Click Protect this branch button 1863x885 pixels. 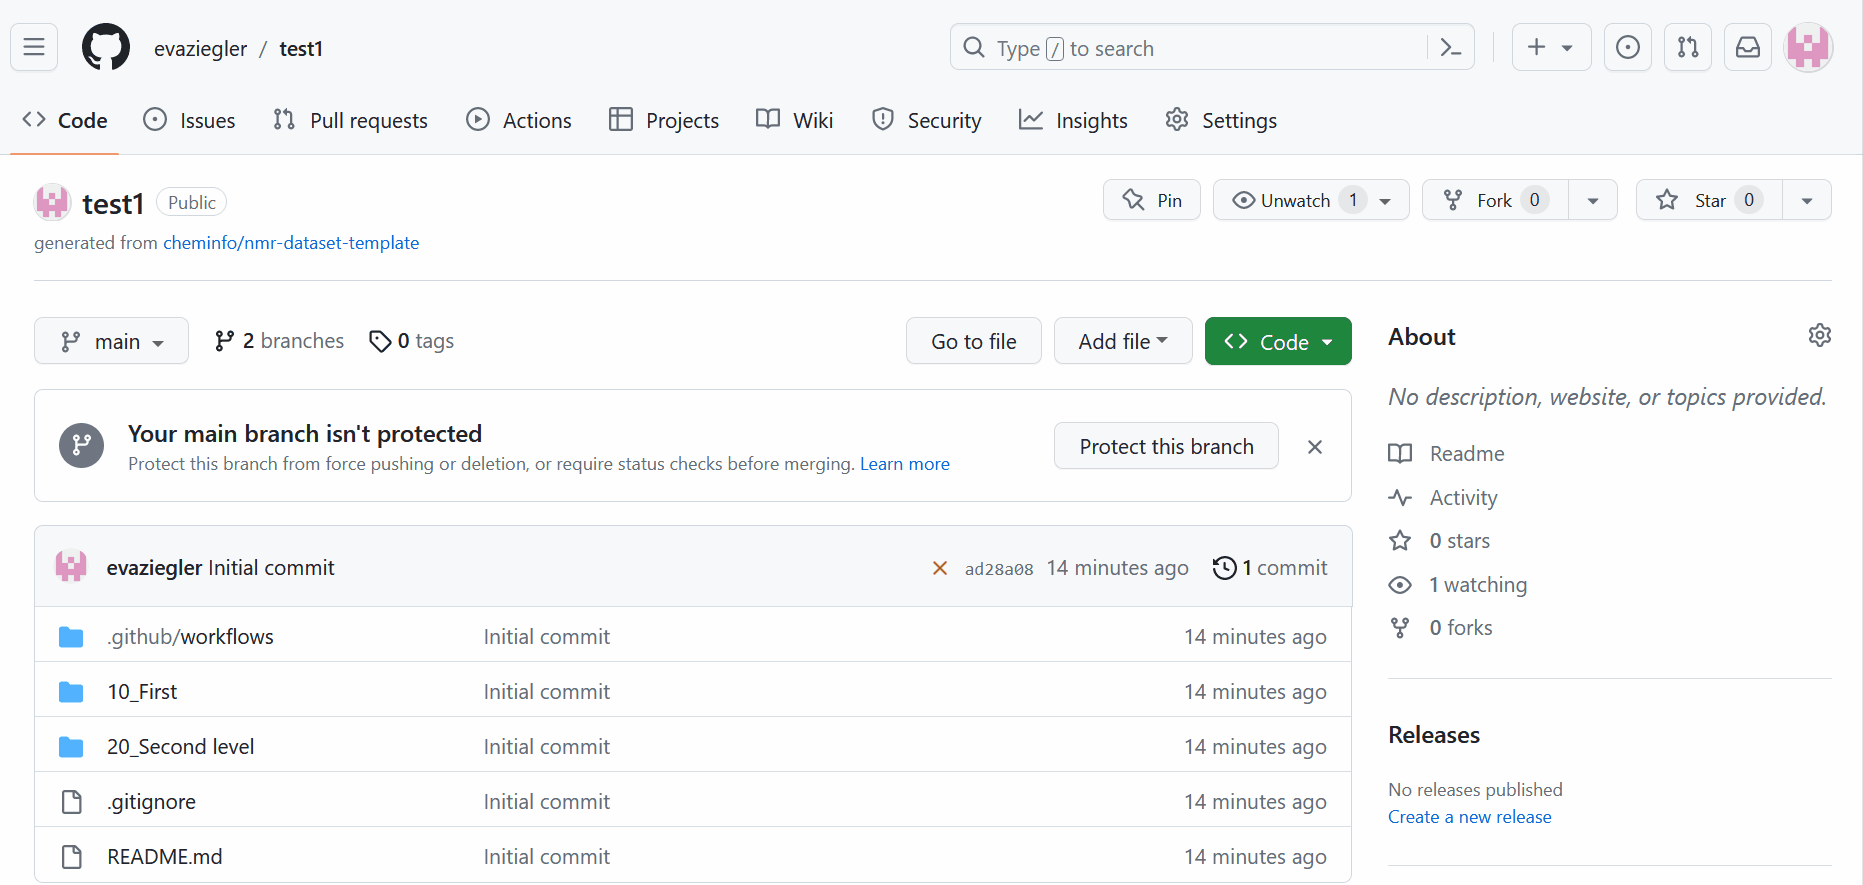point(1165,446)
